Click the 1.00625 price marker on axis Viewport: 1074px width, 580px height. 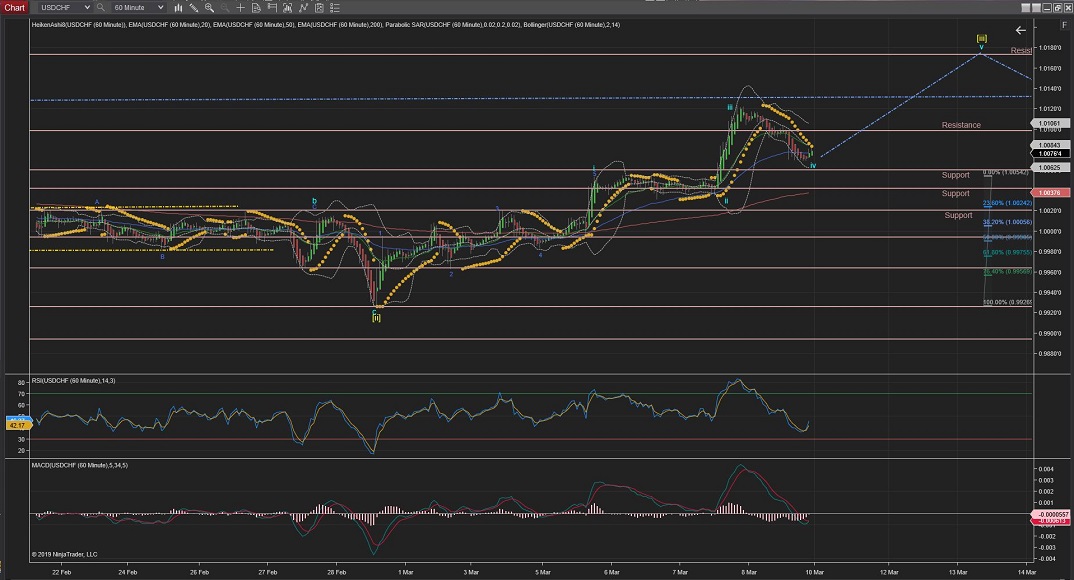click(1049, 168)
